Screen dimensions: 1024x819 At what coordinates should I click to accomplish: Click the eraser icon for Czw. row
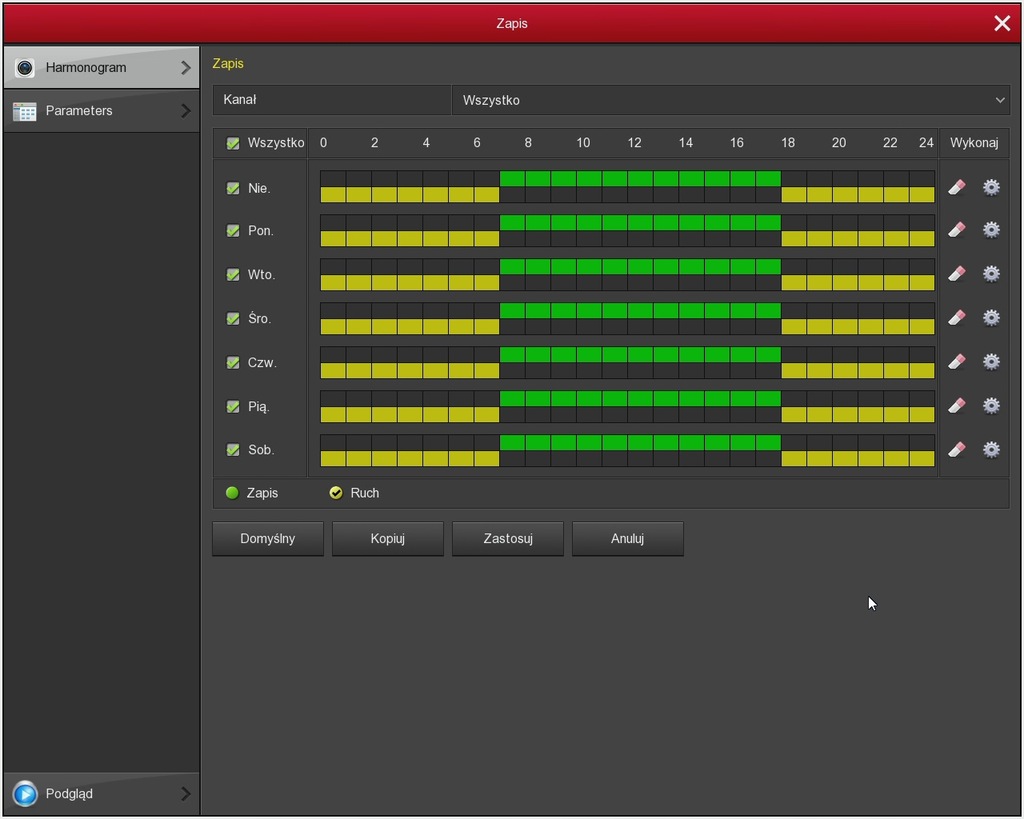pyautogui.click(x=957, y=361)
